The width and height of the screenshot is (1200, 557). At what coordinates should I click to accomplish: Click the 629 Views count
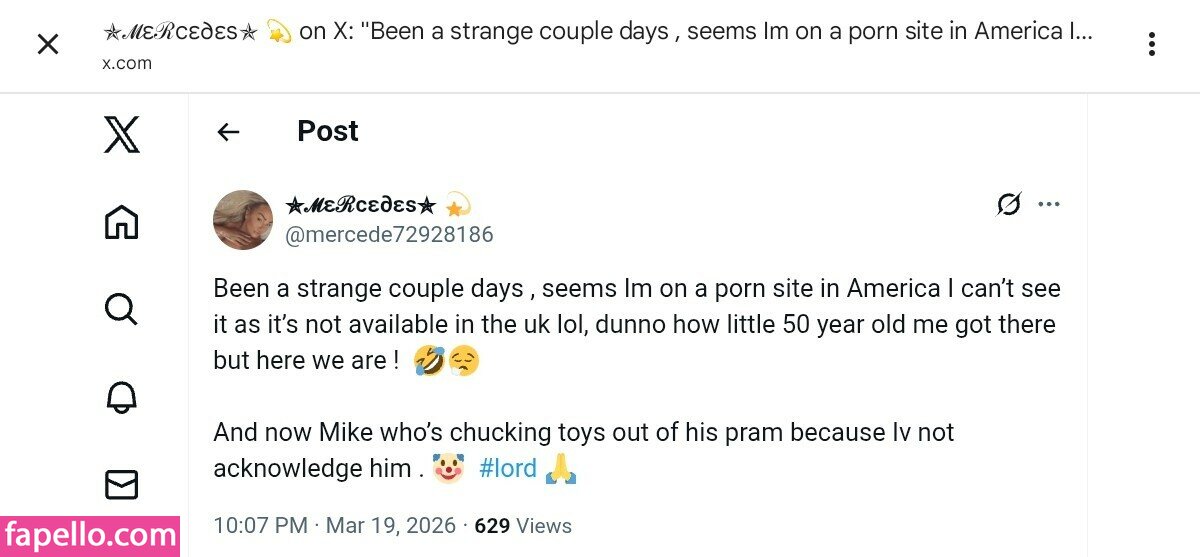523,526
